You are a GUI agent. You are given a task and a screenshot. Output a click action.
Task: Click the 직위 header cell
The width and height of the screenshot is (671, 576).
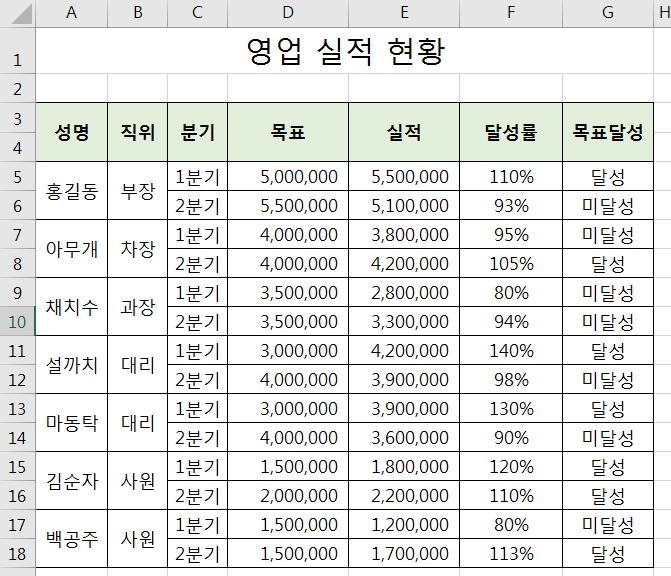(x=137, y=132)
